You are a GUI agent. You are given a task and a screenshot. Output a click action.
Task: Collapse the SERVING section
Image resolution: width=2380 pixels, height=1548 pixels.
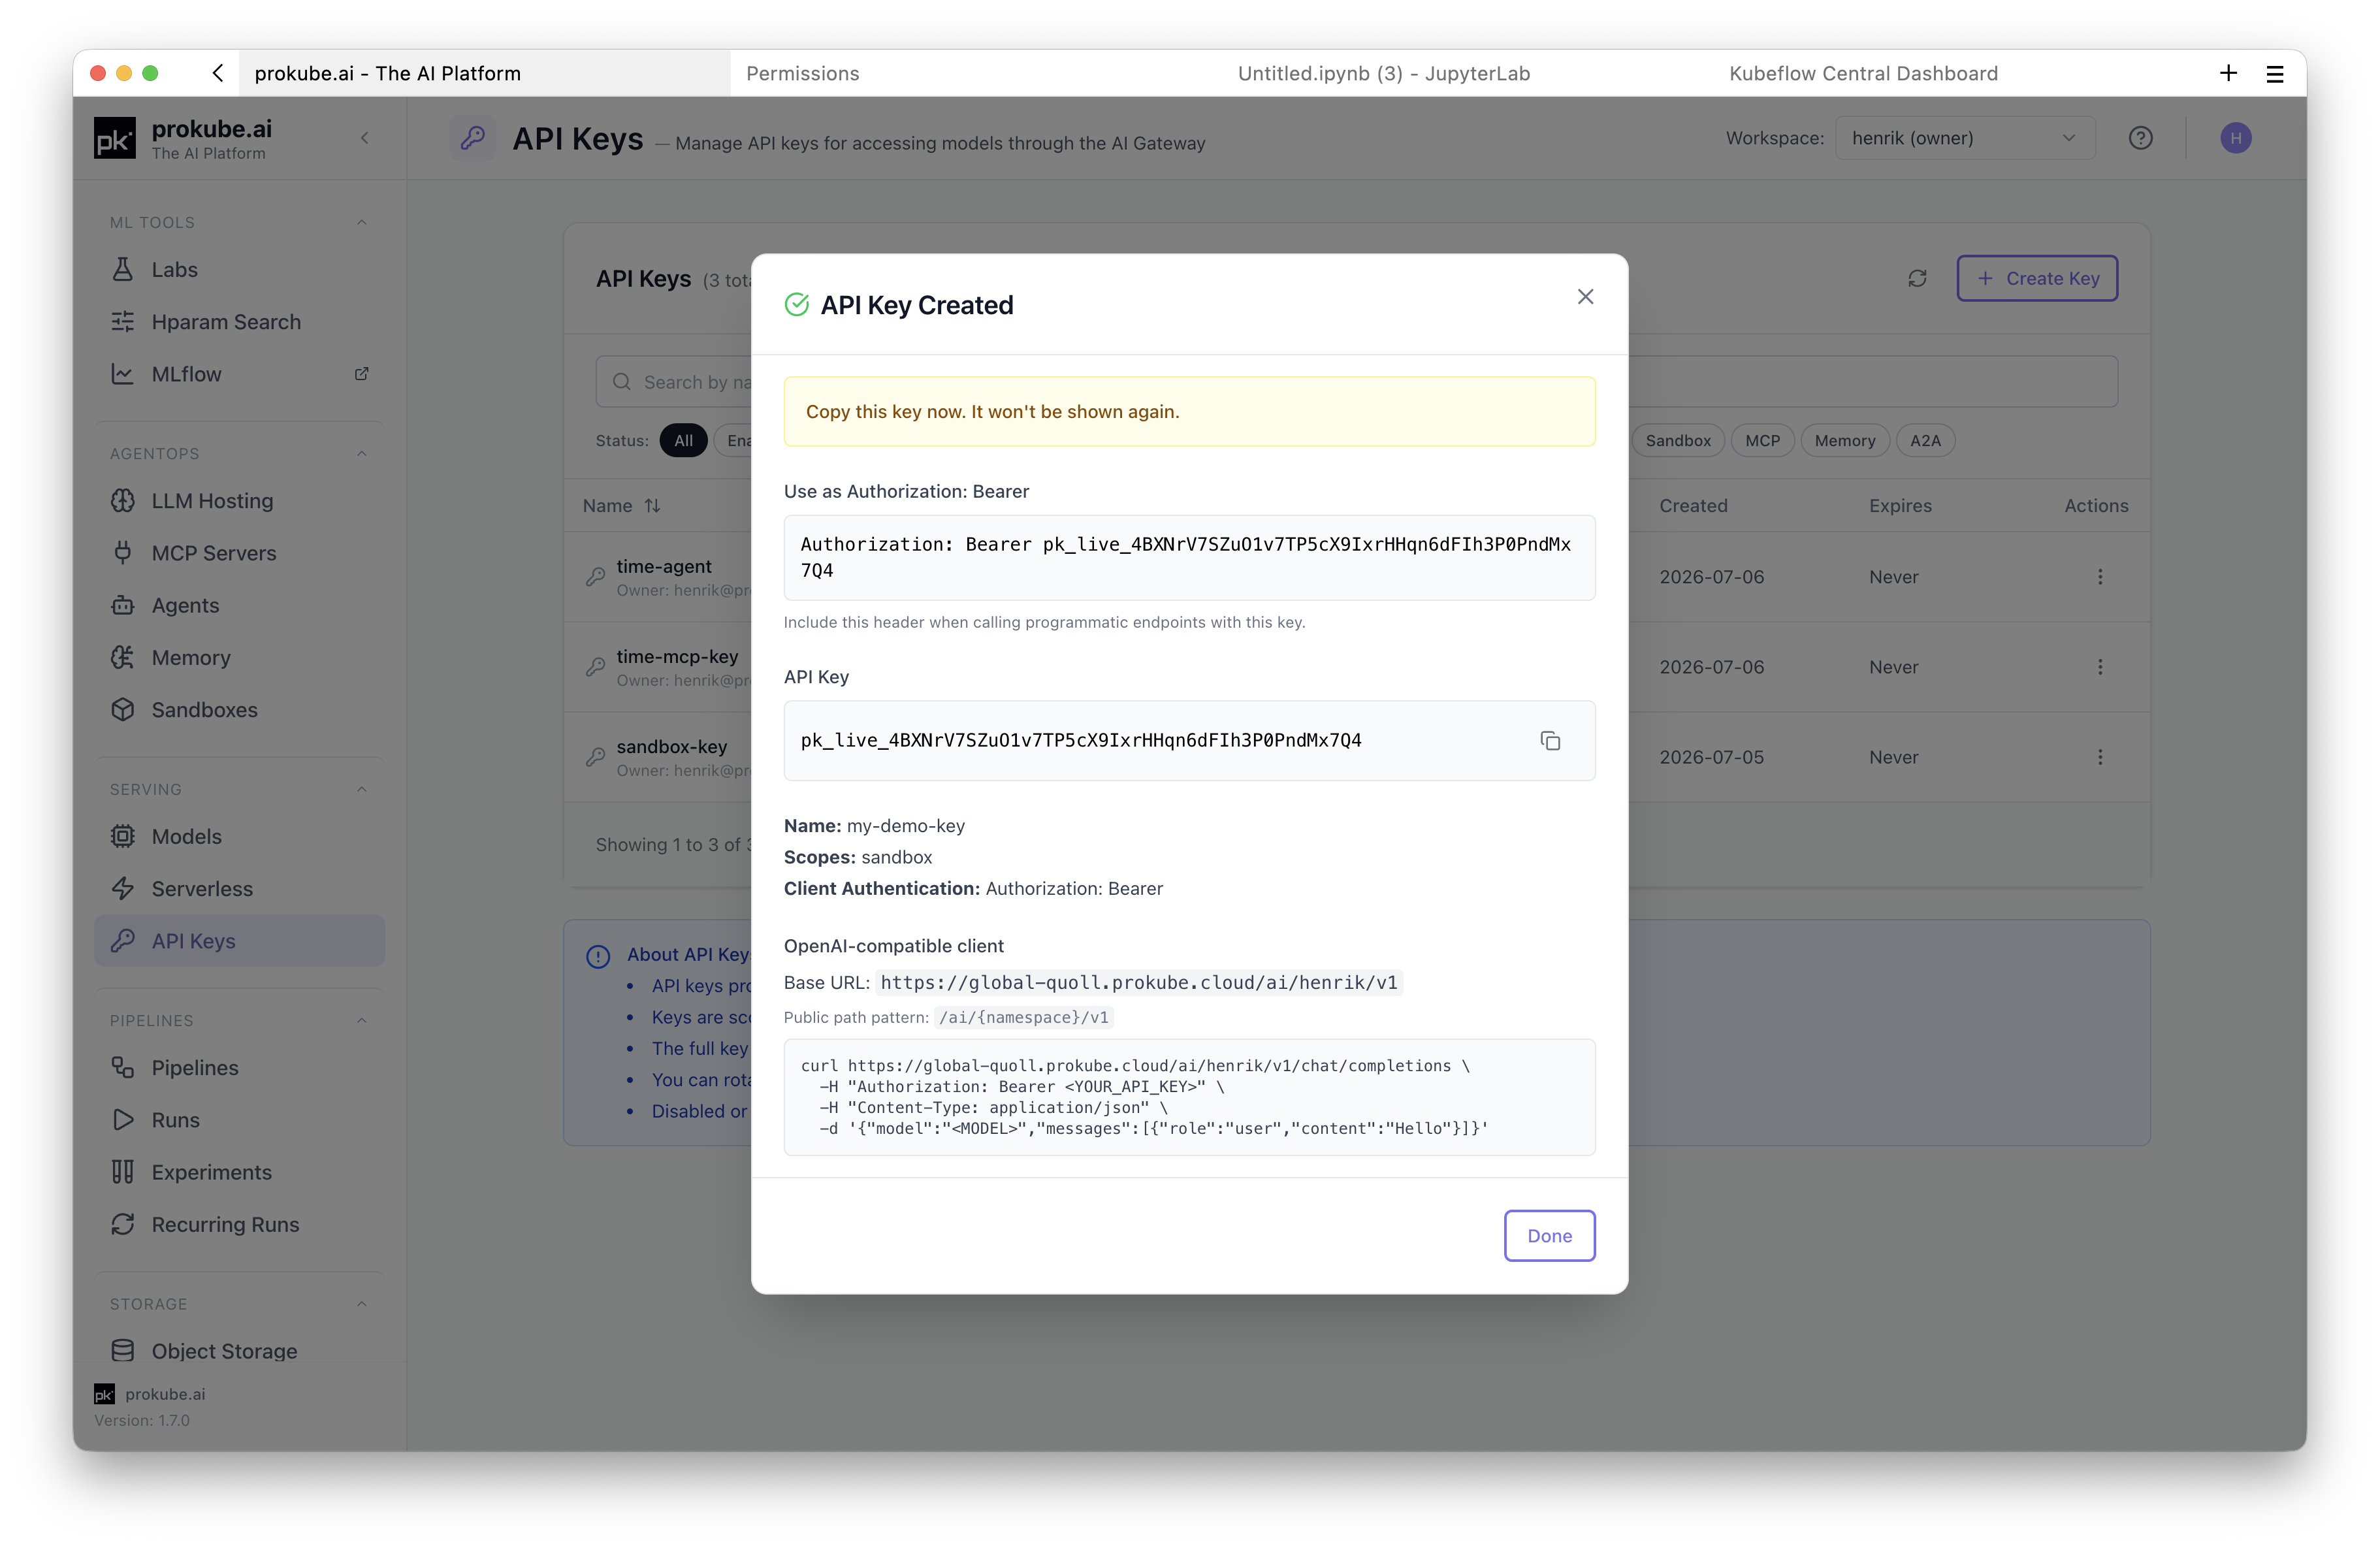362,789
